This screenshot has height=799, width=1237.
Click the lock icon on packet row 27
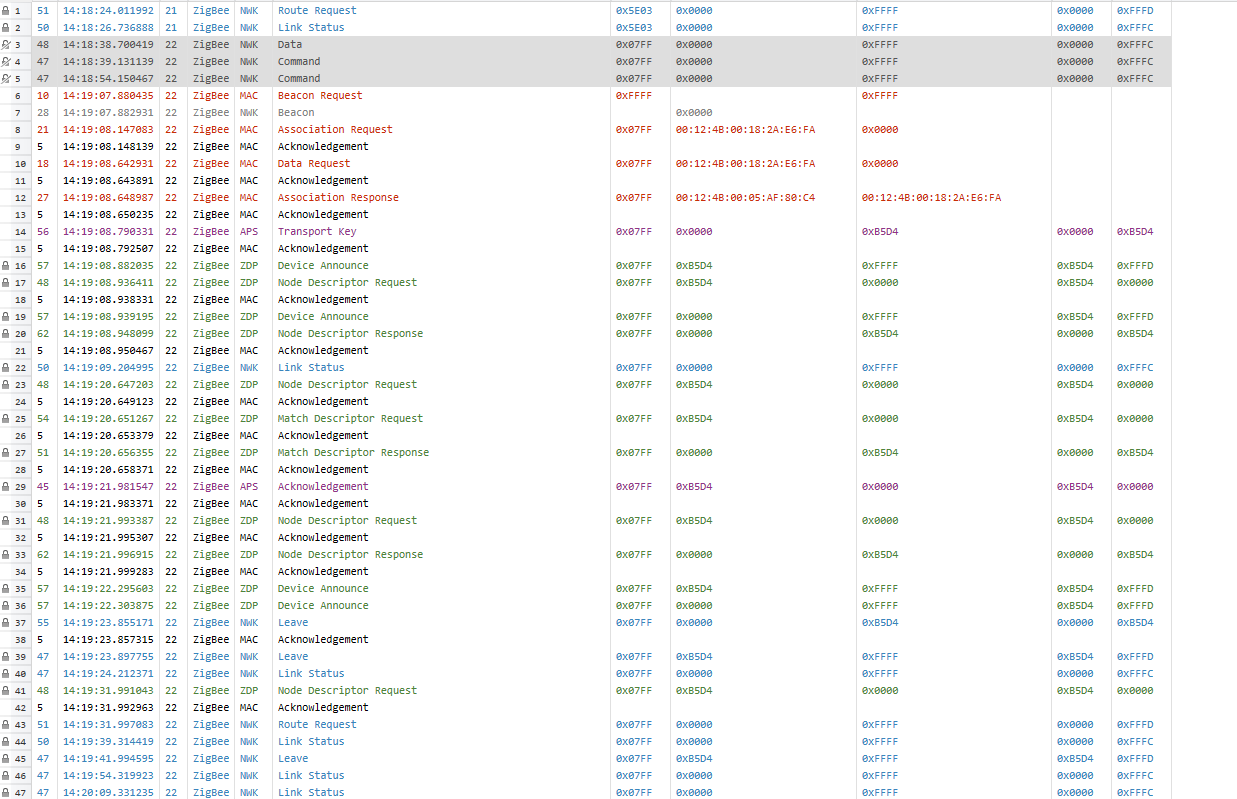tap(6, 452)
